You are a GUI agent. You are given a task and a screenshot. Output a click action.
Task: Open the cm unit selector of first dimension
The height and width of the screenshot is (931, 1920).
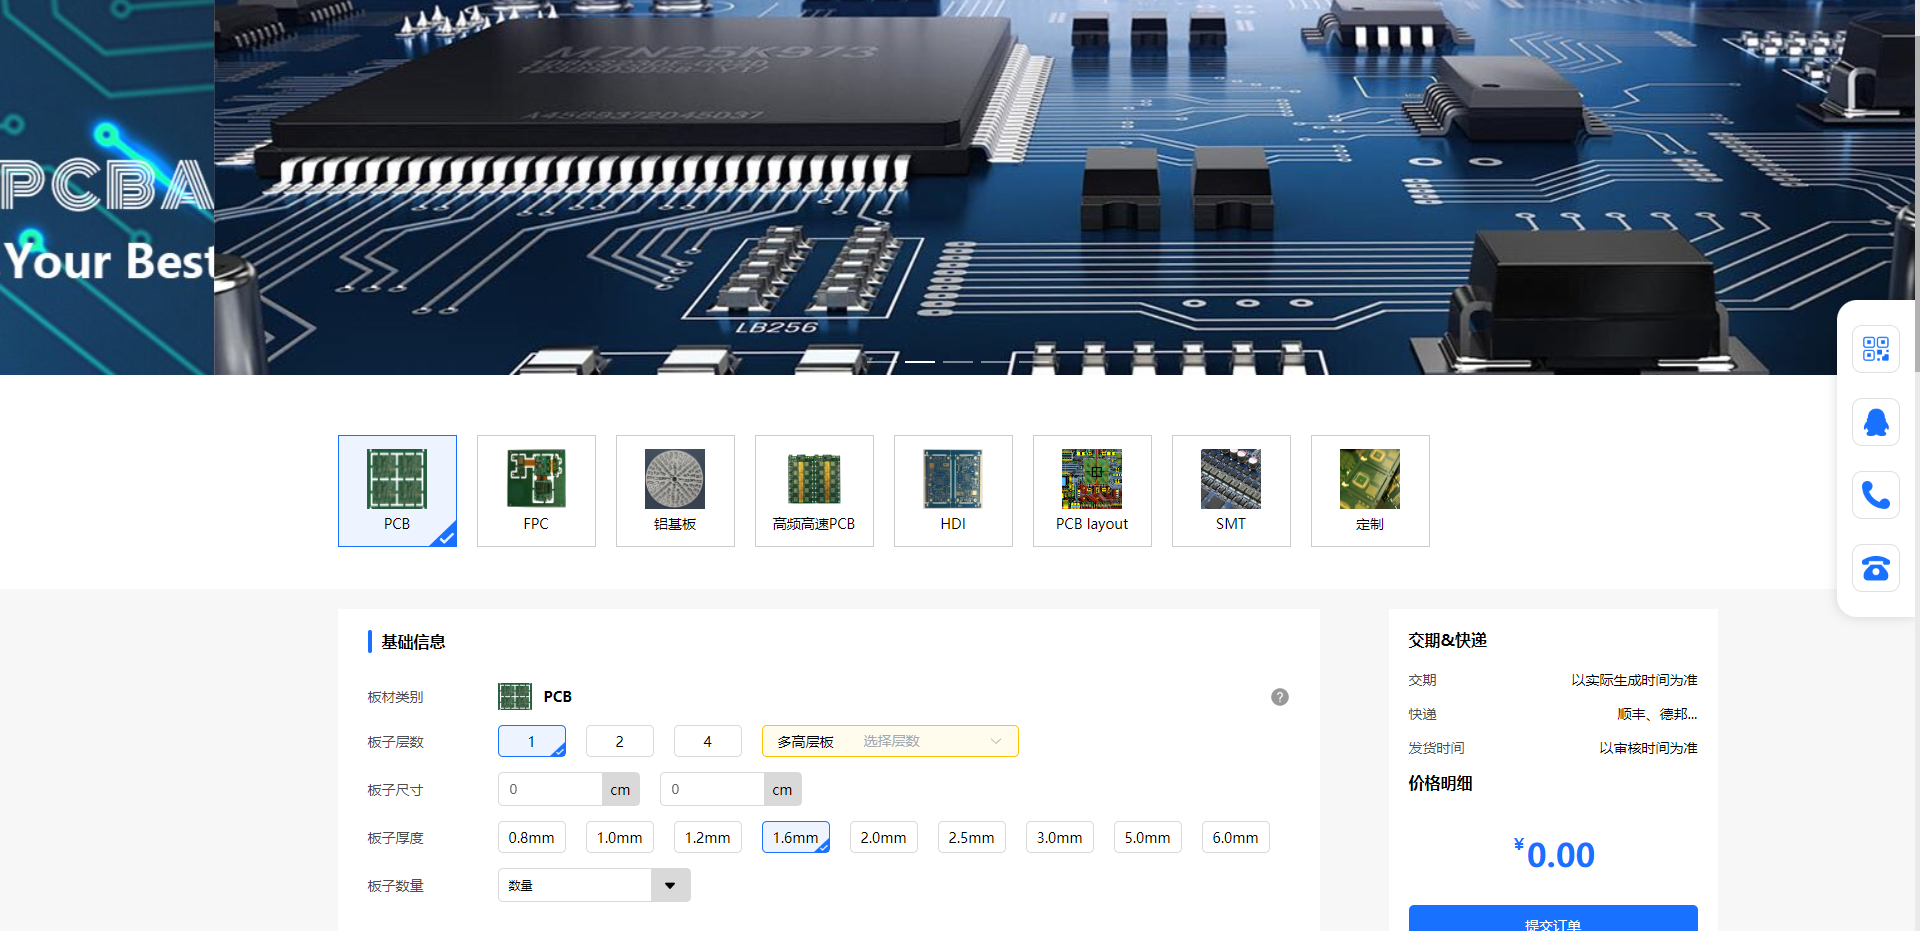point(620,789)
